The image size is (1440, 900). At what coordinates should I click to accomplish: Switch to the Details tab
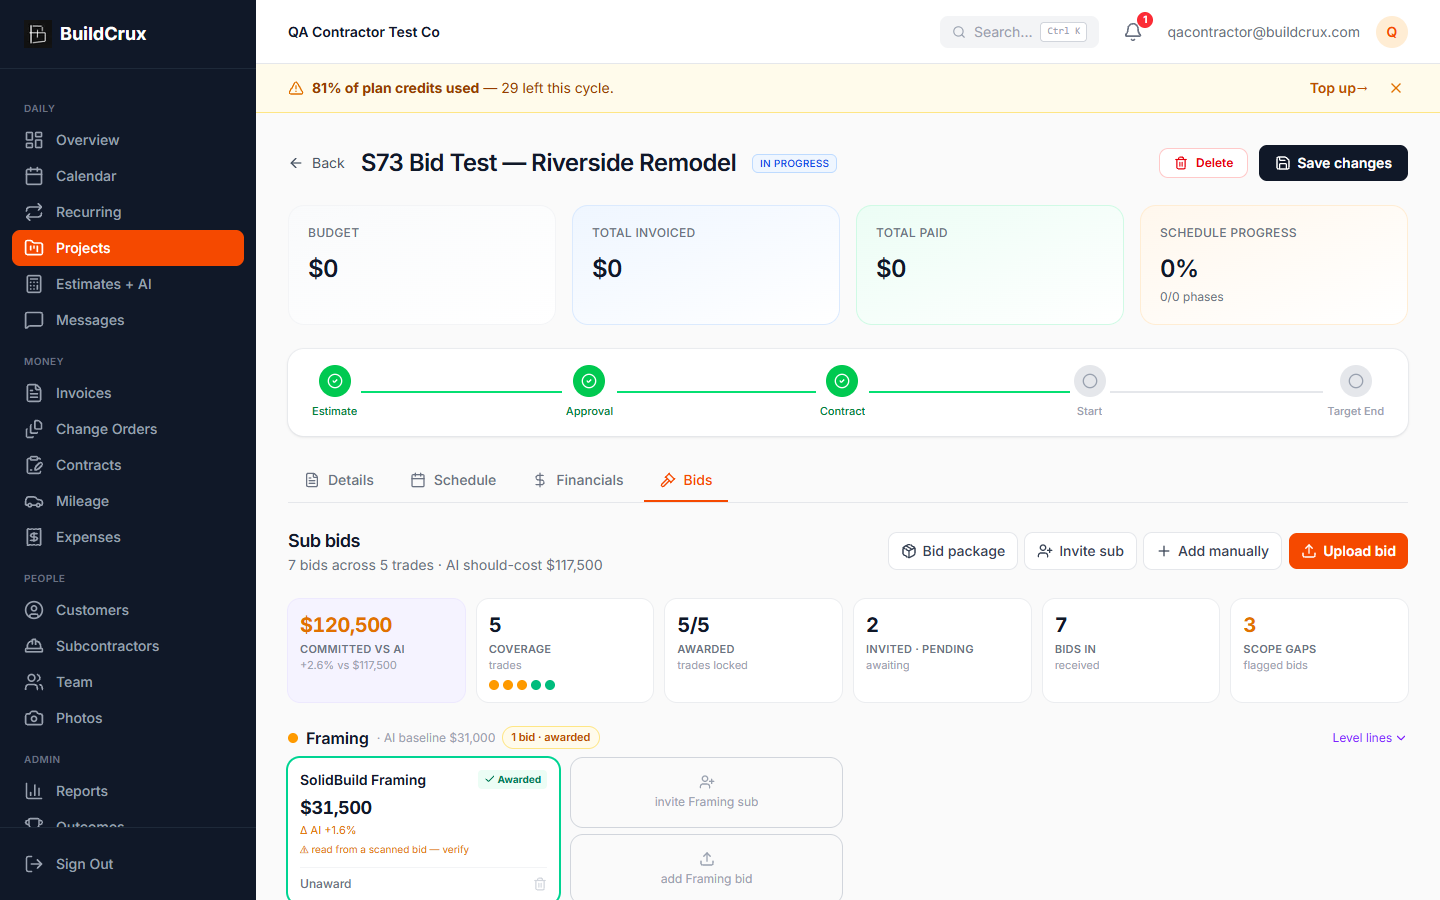(339, 480)
